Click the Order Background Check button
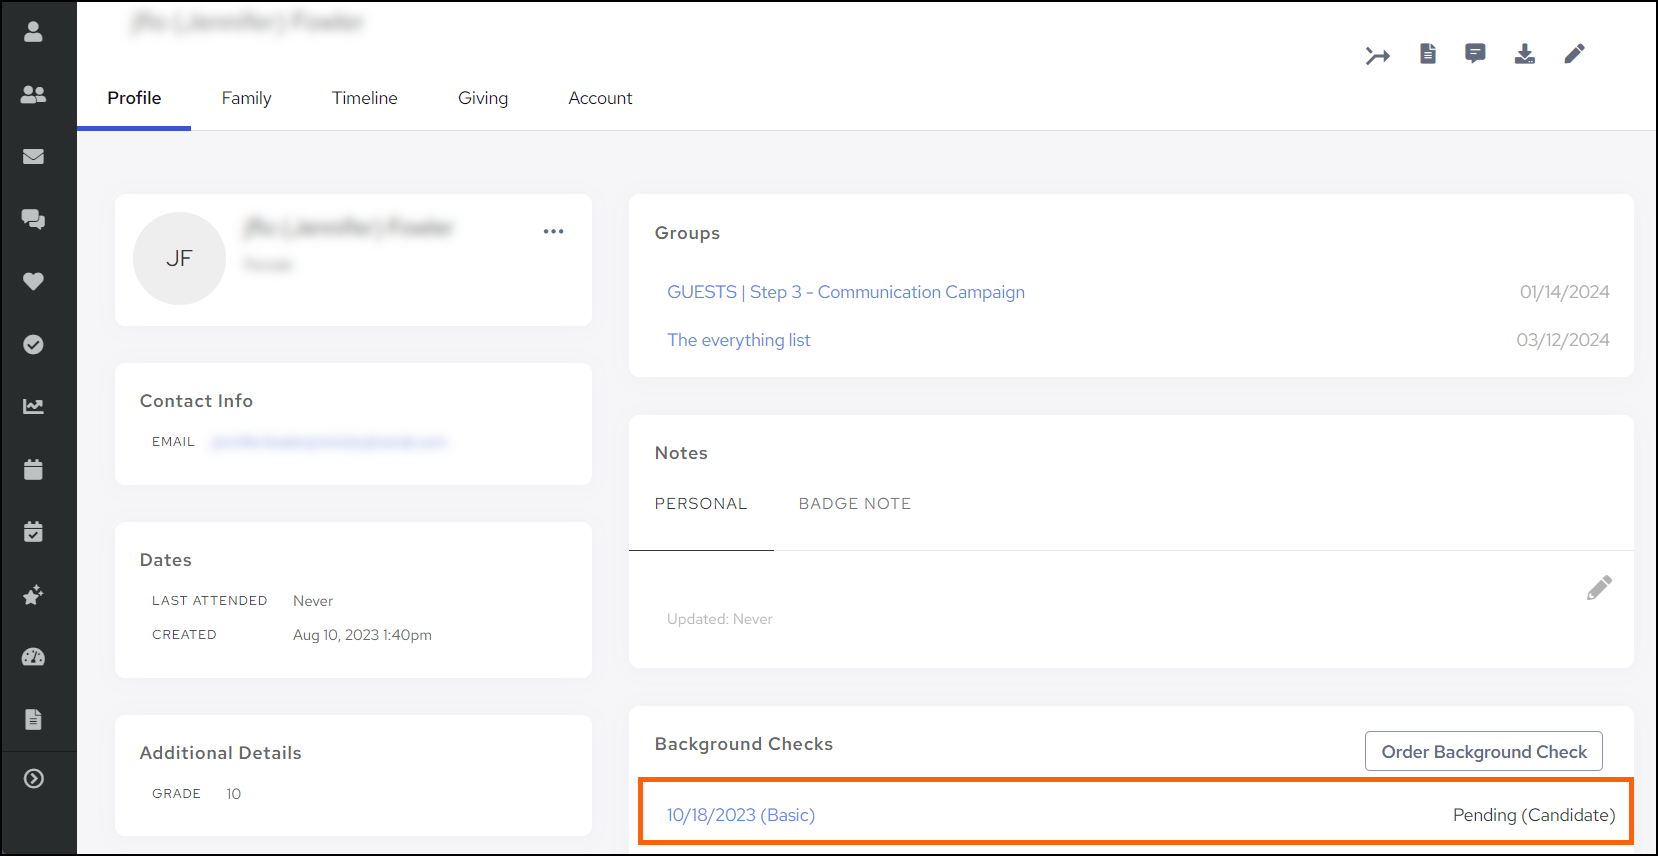1658x856 pixels. pos(1483,752)
